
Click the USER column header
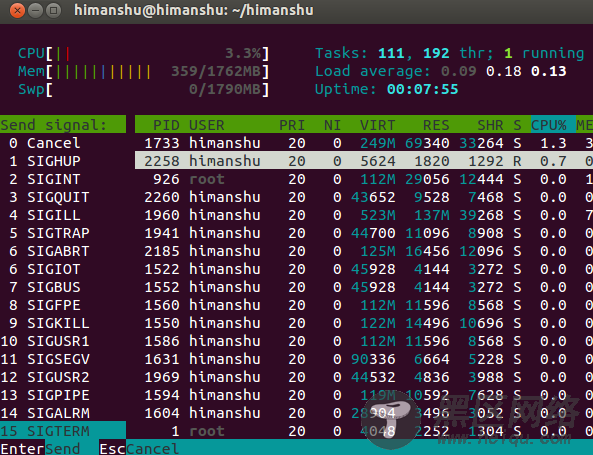[206, 125]
